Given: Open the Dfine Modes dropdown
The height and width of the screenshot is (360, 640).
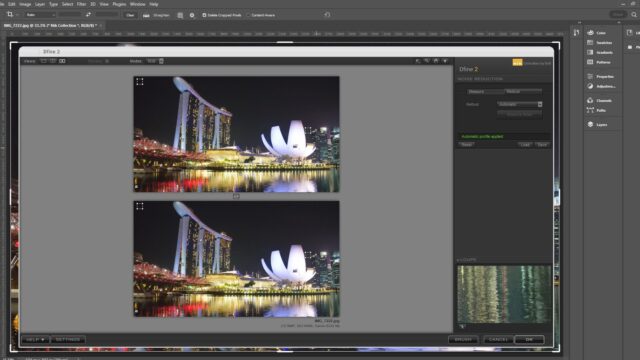Looking at the screenshot, I should pos(154,61).
